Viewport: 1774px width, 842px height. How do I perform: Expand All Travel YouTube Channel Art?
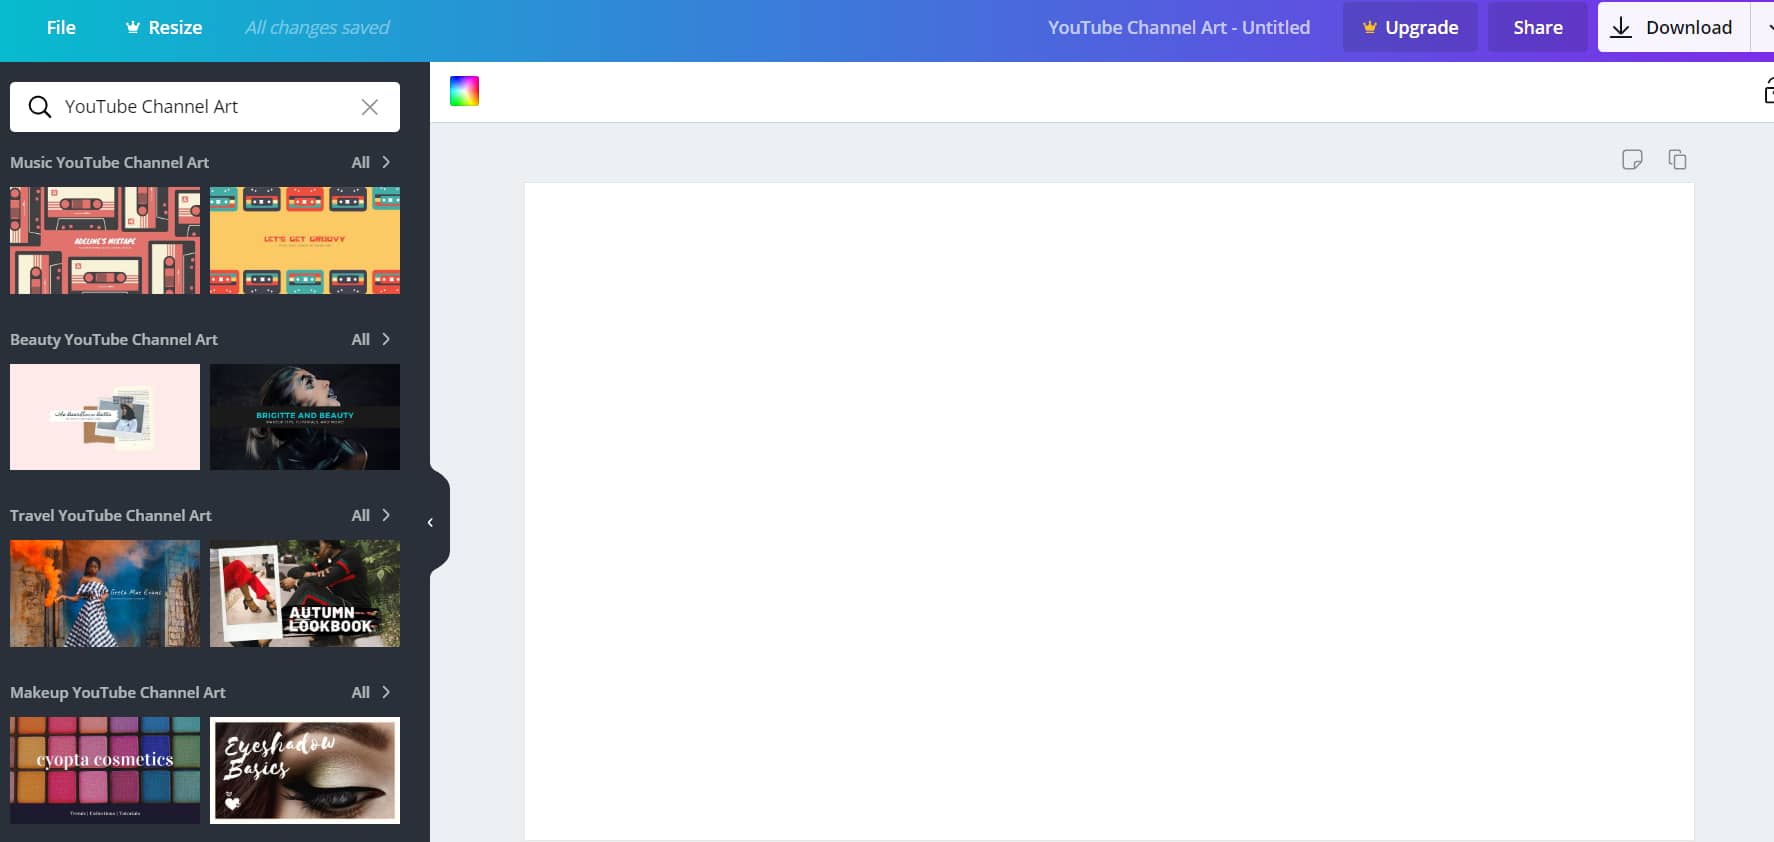tap(371, 515)
